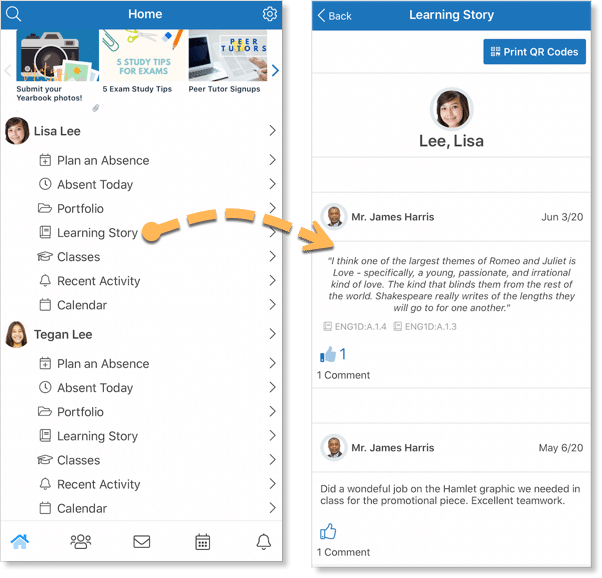Open ENG1D:A.1.4 expectation tag
The image size is (602, 578).
pos(355,326)
